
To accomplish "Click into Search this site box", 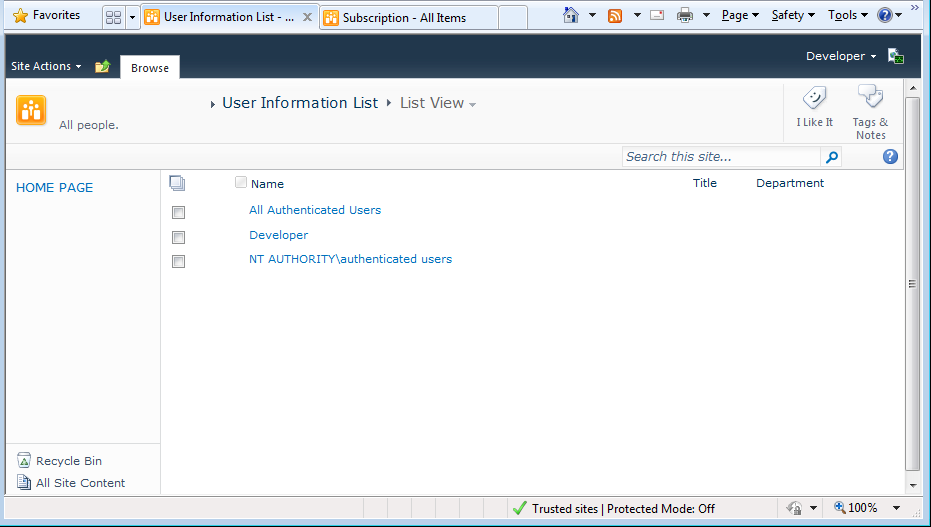I will (721, 157).
